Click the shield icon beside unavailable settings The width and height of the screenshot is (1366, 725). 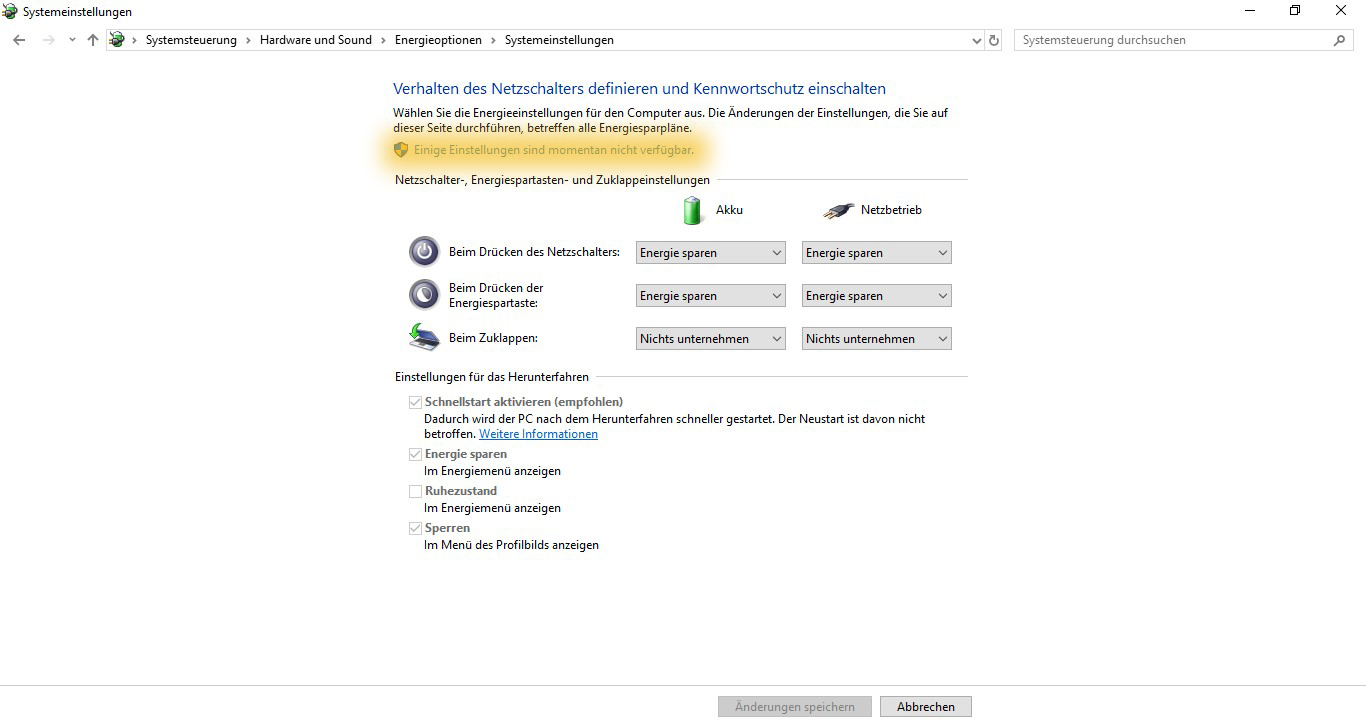click(x=401, y=150)
